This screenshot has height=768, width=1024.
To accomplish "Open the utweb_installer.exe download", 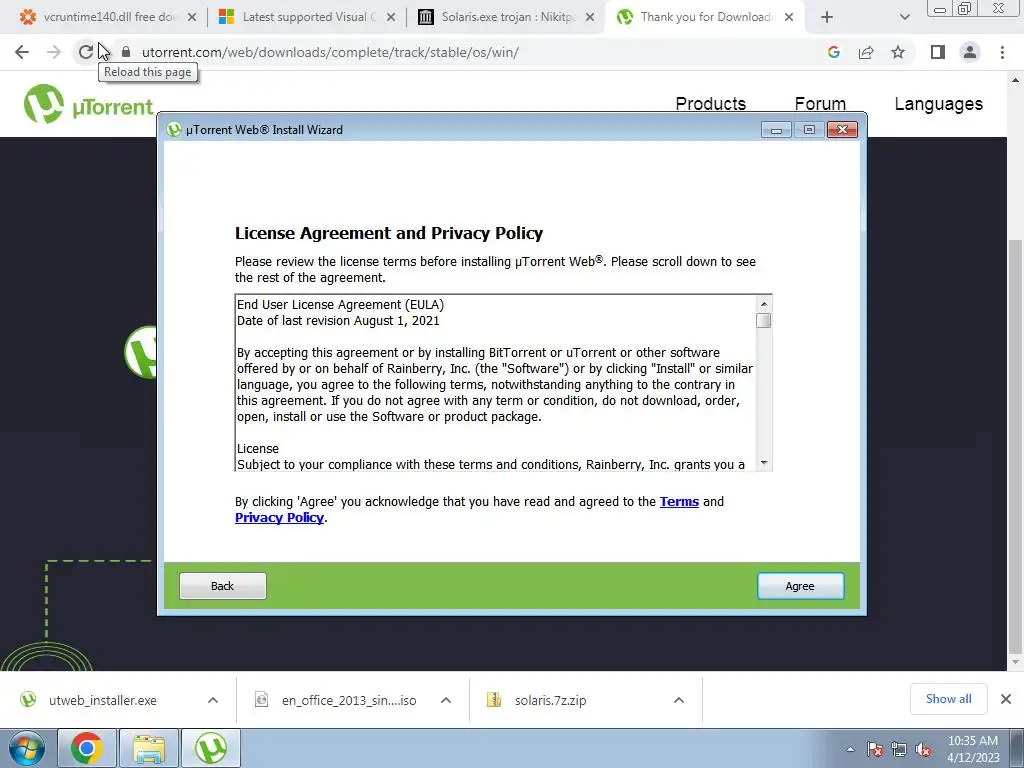I will click(103, 700).
